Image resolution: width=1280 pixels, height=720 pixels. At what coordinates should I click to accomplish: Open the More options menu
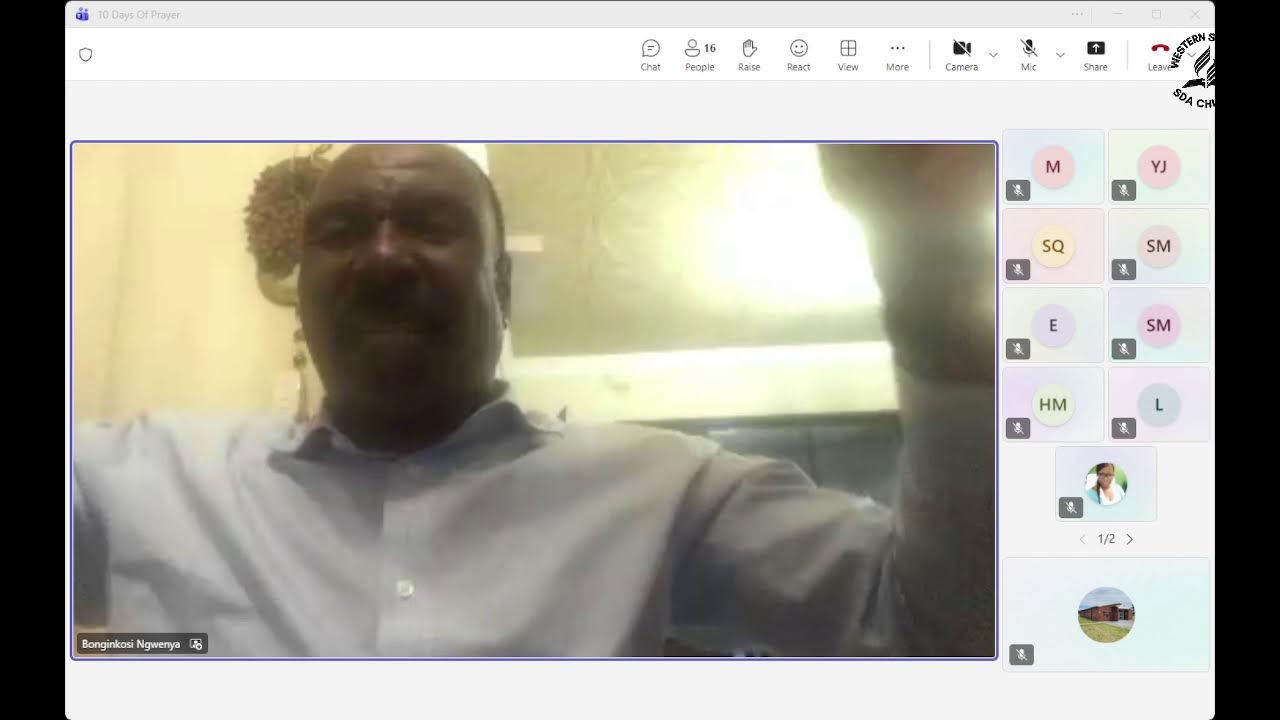tap(897, 55)
